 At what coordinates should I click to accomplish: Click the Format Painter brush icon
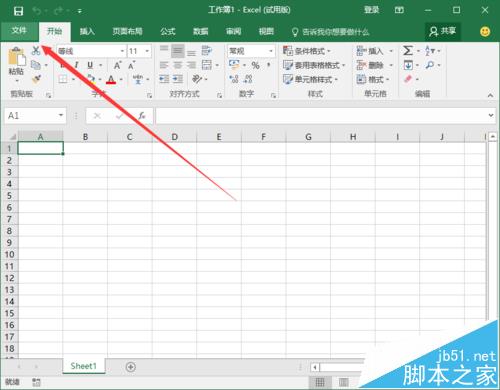36,79
